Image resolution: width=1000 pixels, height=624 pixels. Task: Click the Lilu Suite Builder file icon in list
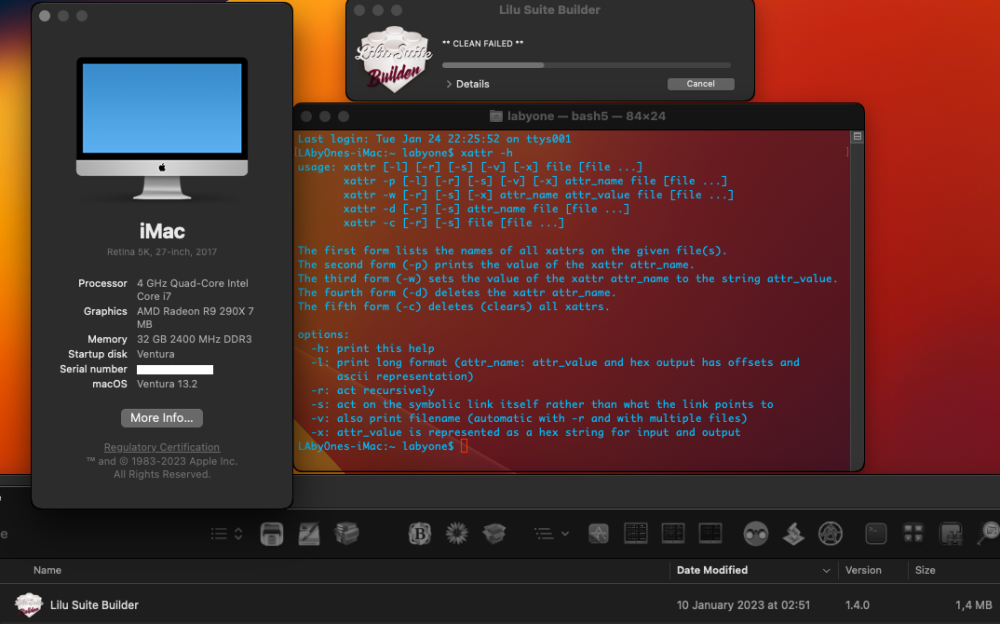click(29, 605)
